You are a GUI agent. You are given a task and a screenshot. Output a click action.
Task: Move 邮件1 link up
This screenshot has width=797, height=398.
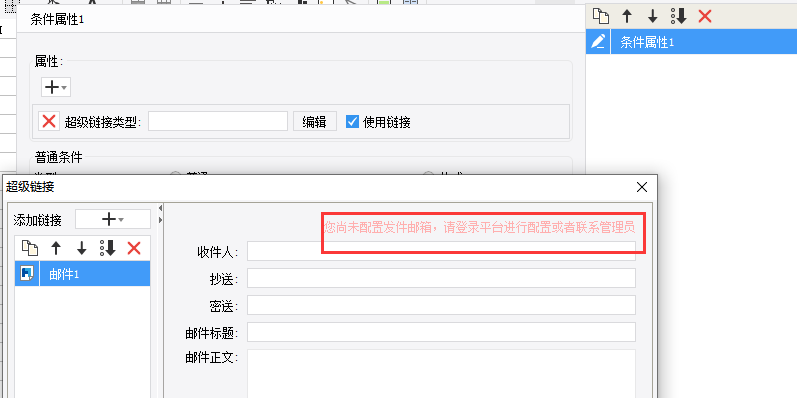click(56, 248)
